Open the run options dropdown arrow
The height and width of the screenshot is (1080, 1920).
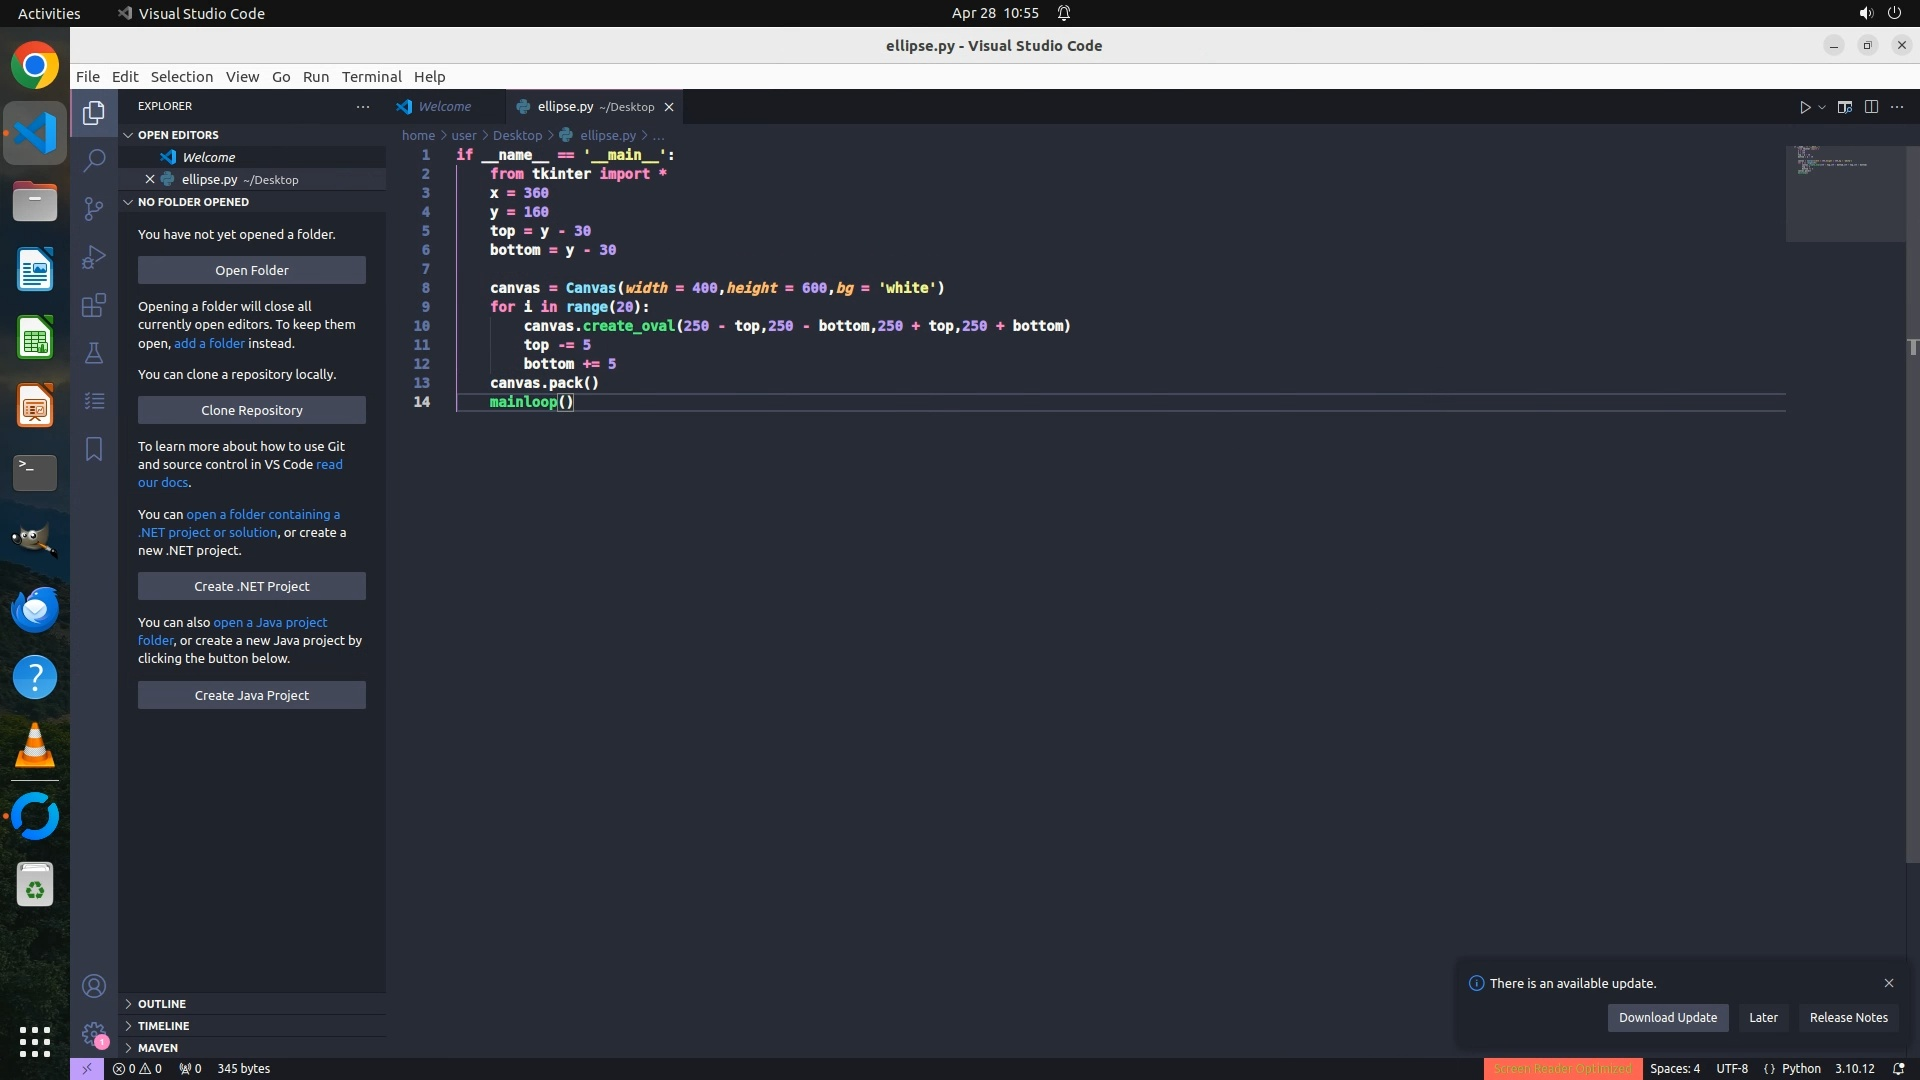pos(1822,107)
